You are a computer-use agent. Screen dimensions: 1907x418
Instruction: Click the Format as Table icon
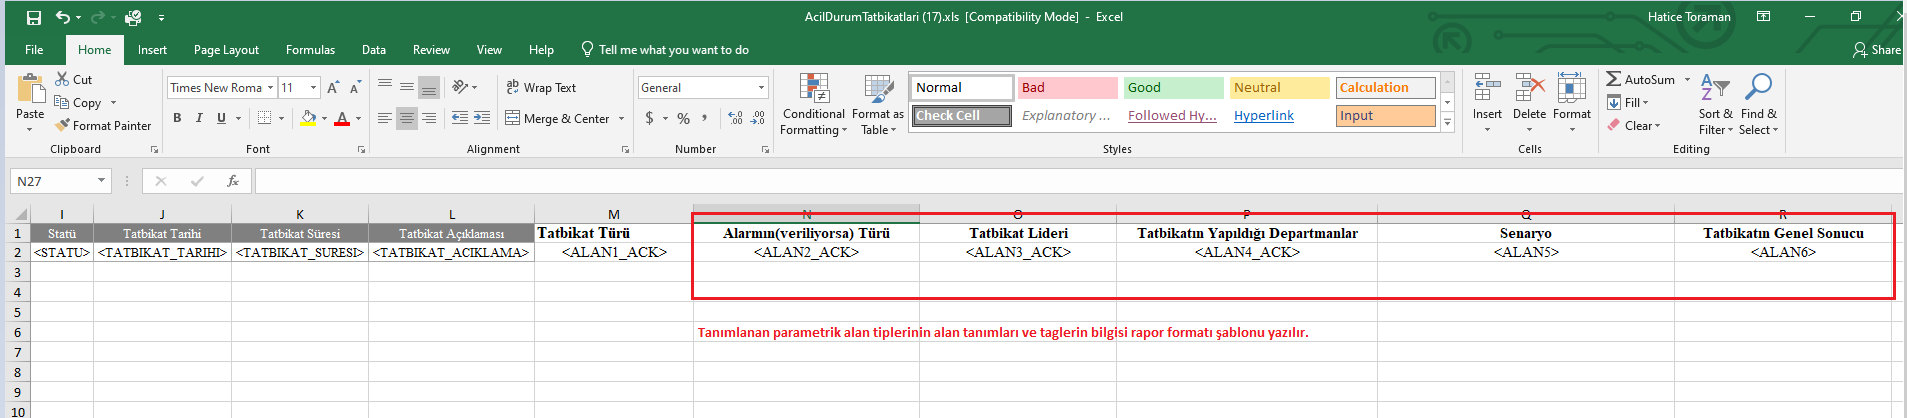pyautogui.click(x=878, y=89)
